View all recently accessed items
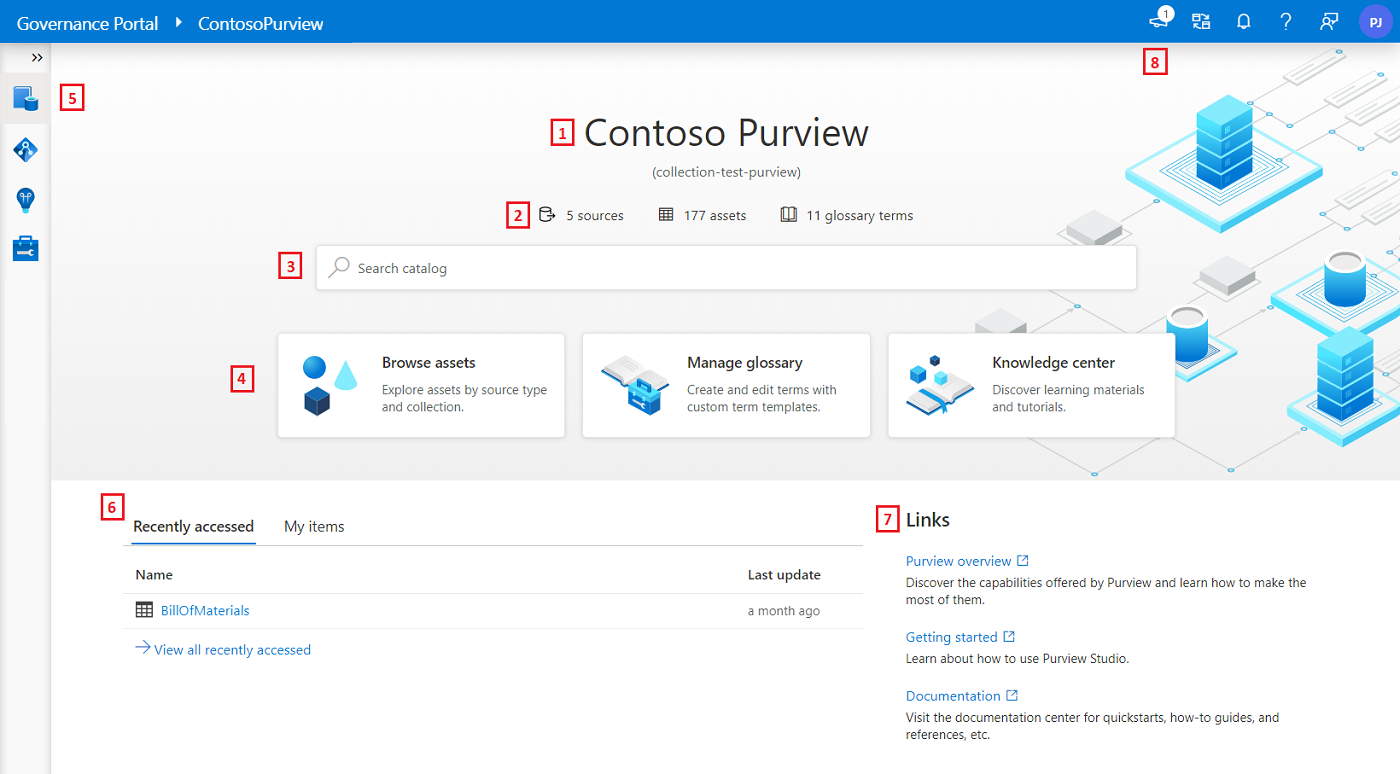The width and height of the screenshot is (1400, 774). coord(232,649)
